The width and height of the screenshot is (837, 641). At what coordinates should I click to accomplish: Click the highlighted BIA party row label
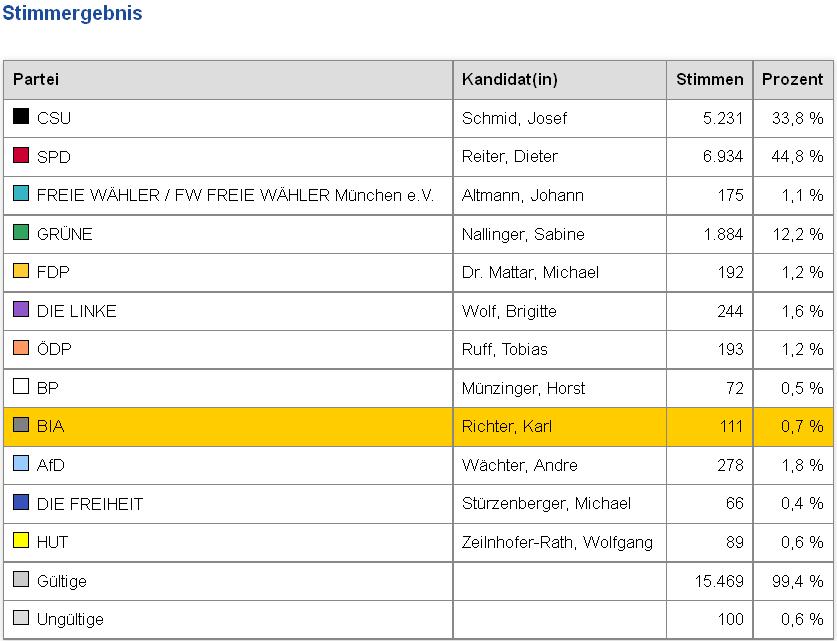click(50, 426)
